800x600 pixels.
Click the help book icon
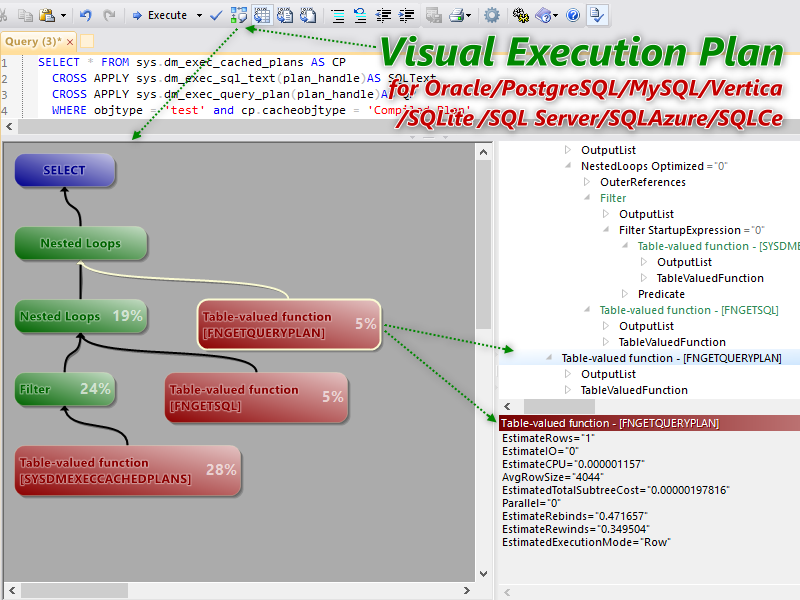(x=543, y=15)
